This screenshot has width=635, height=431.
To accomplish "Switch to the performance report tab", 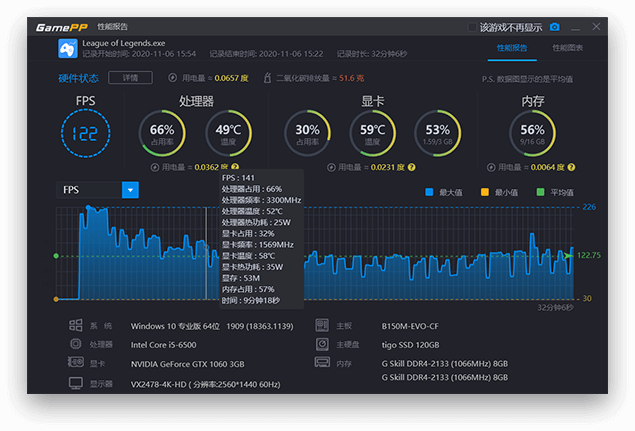I will (512, 48).
